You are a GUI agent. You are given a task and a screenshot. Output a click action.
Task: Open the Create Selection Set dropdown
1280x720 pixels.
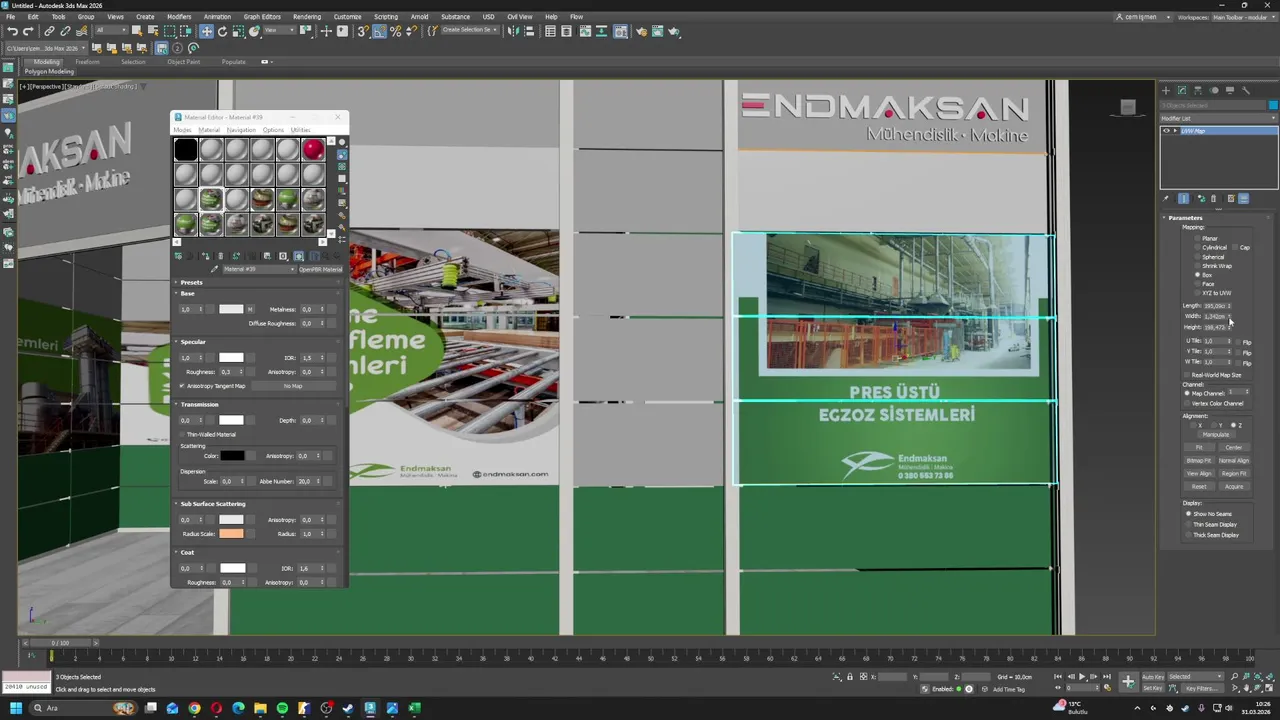(x=469, y=31)
